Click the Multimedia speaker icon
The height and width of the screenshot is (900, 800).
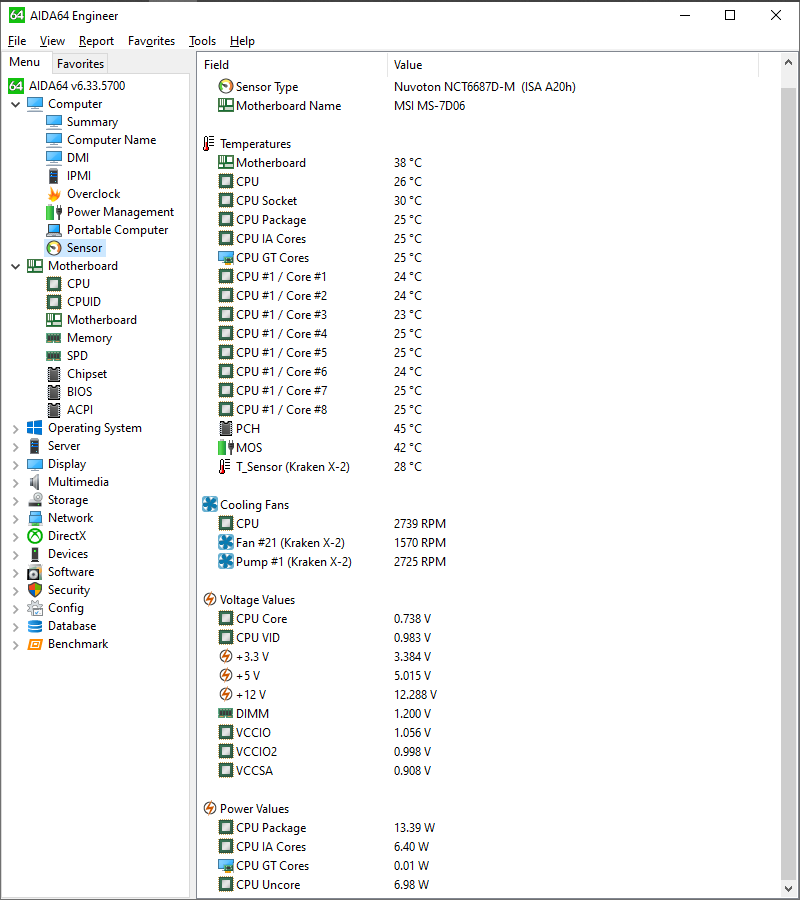click(x=35, y=482)
